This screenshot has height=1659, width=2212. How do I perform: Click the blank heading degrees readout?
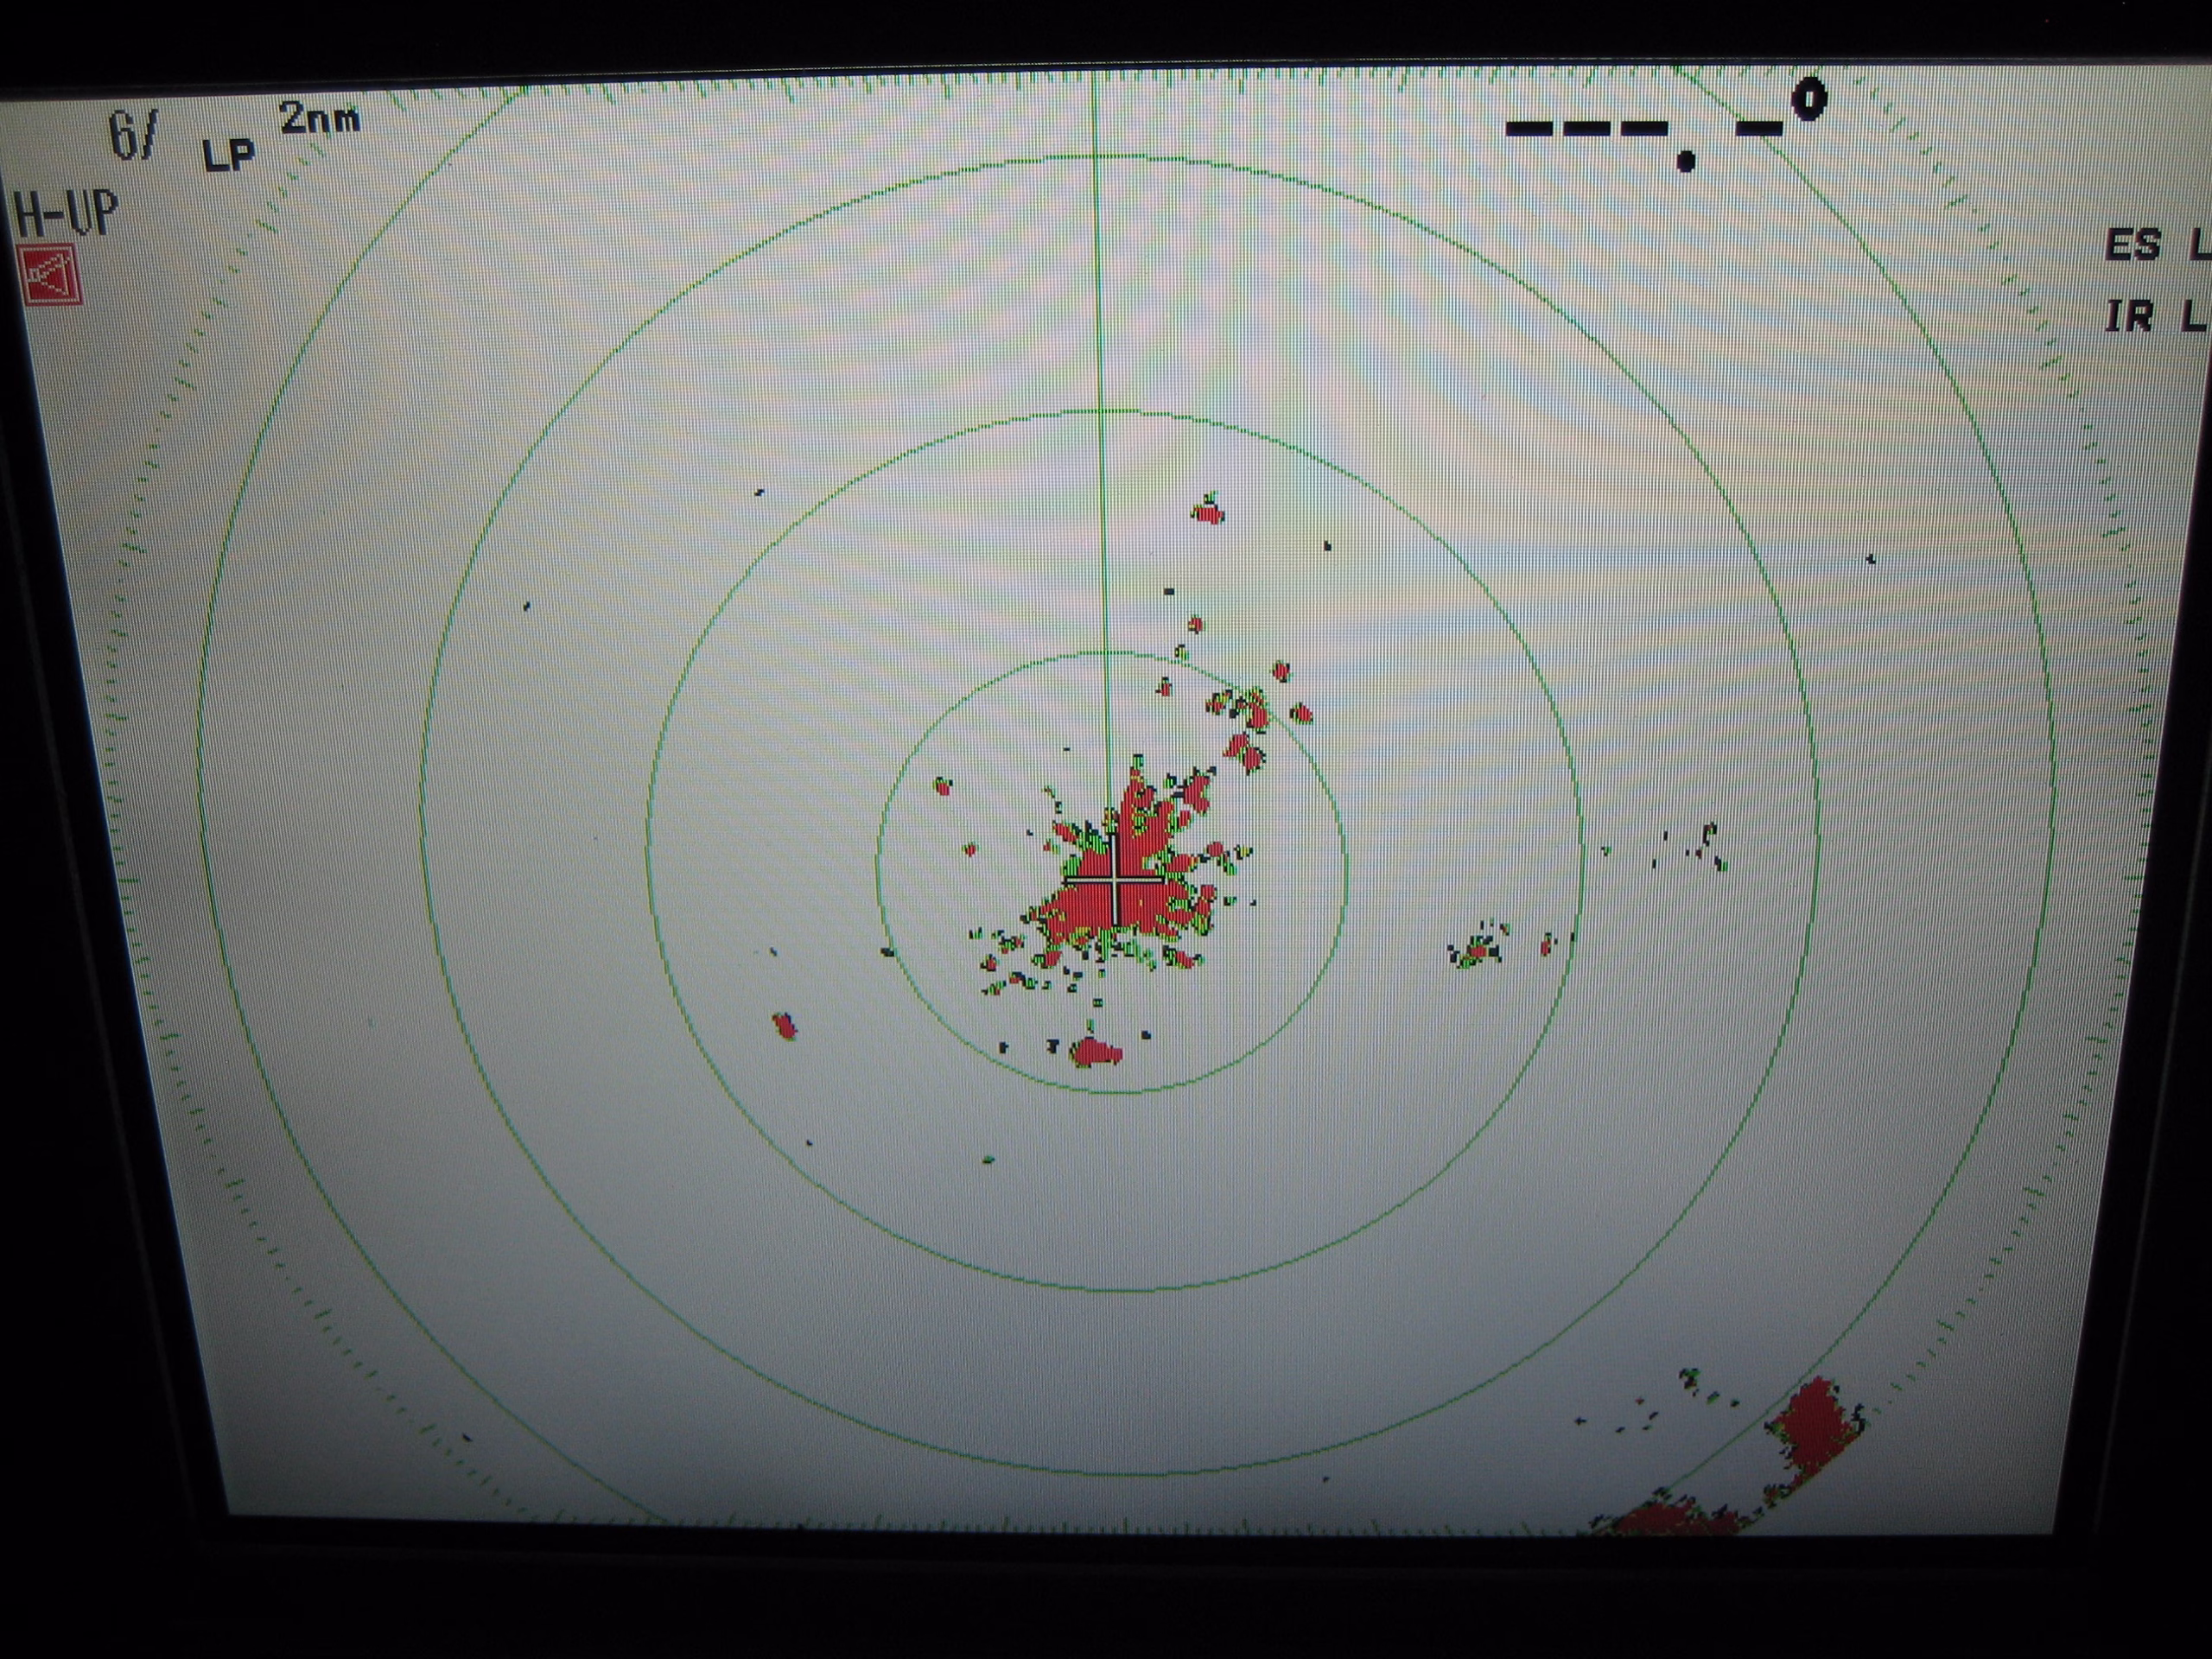point(1666,126)
